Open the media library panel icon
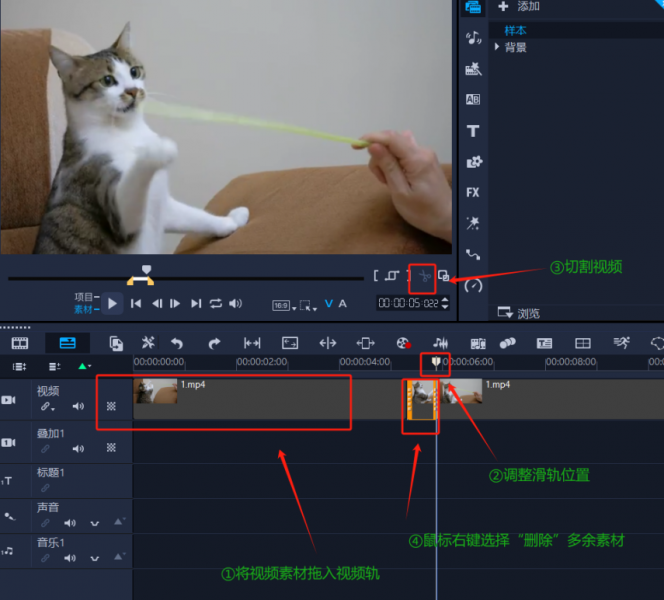Screen dimensions: 664x600 click(473, 7)
